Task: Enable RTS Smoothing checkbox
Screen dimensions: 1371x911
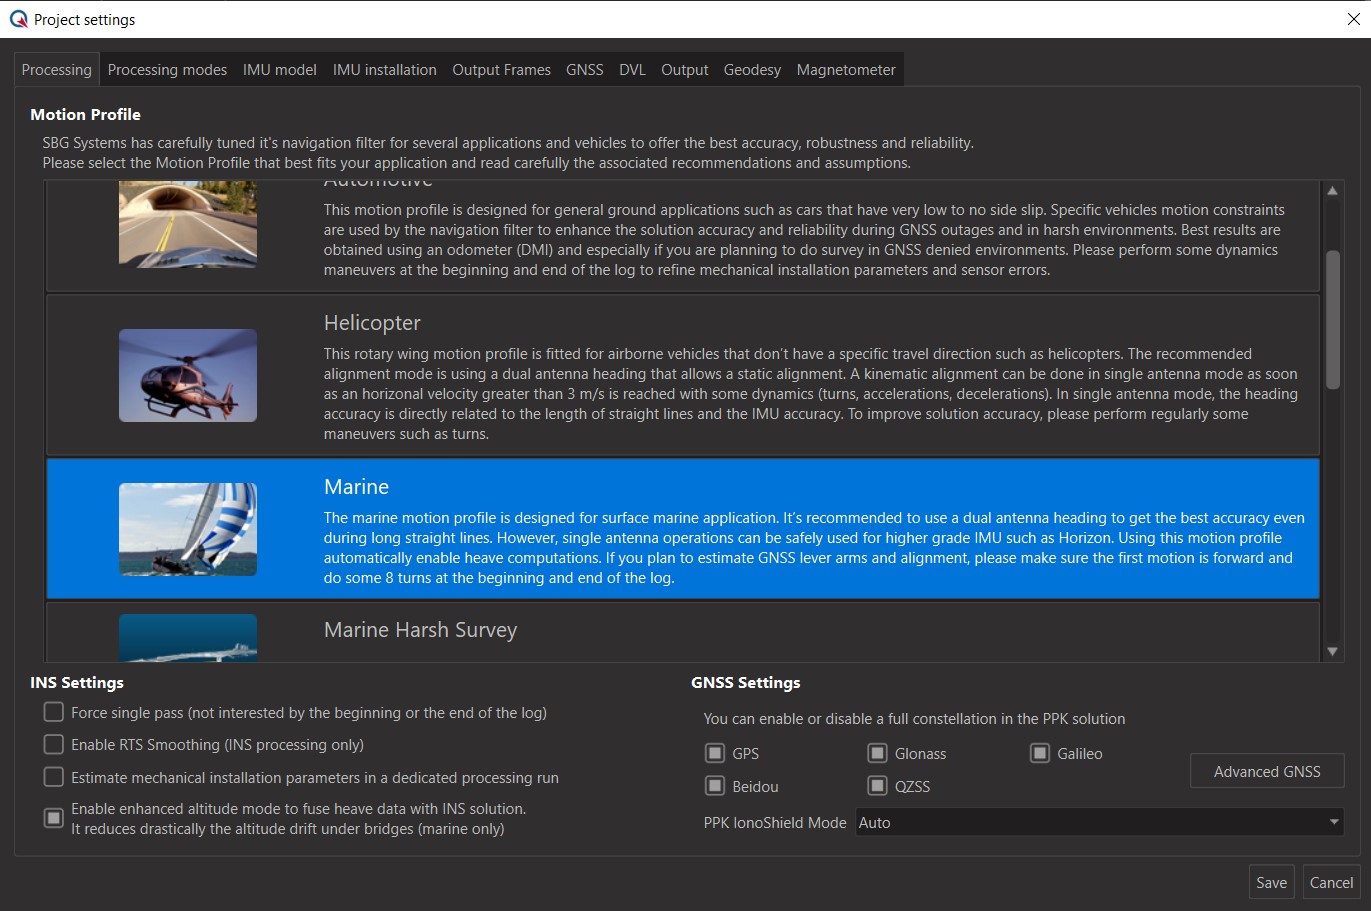Action: (54, 744)
